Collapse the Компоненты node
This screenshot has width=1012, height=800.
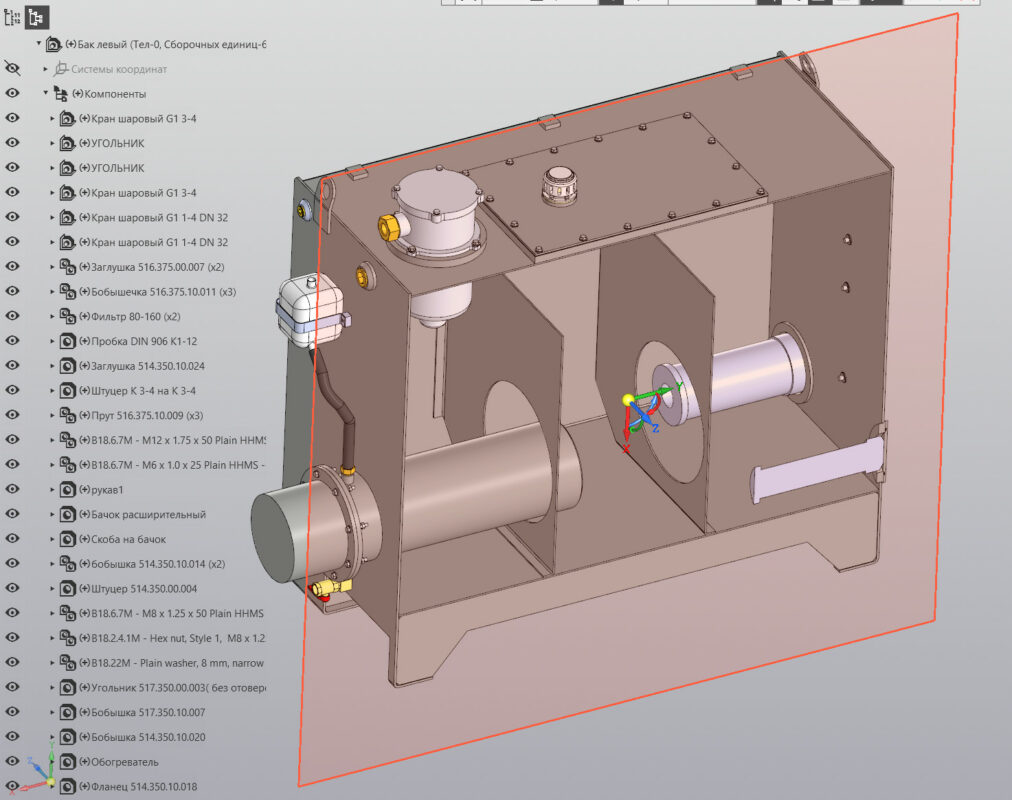coord(45,93)
